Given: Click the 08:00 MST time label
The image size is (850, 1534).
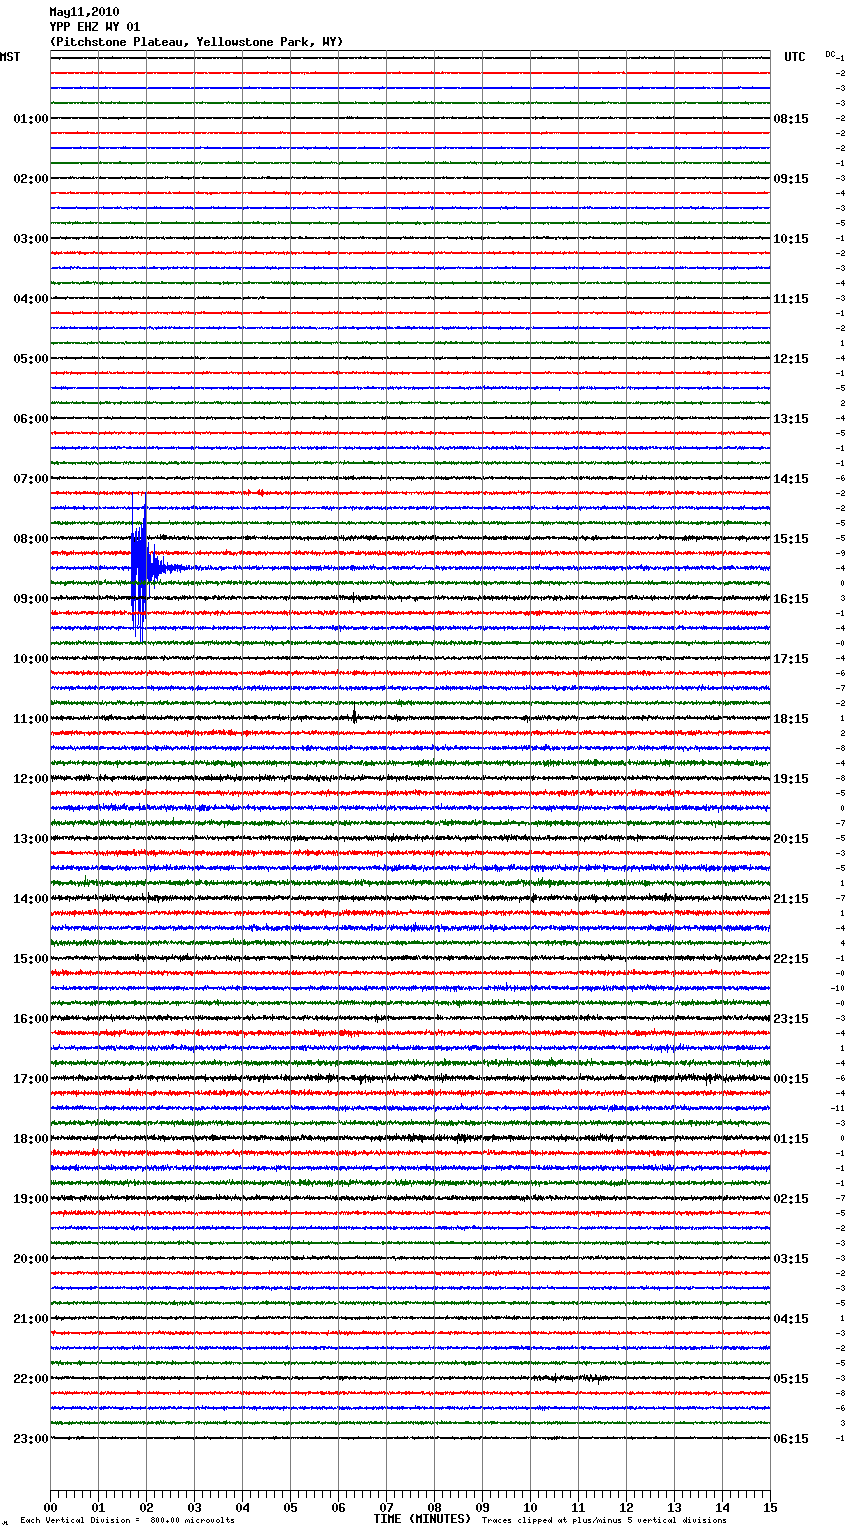Looking at the screenshot, I should pos(31,539).
